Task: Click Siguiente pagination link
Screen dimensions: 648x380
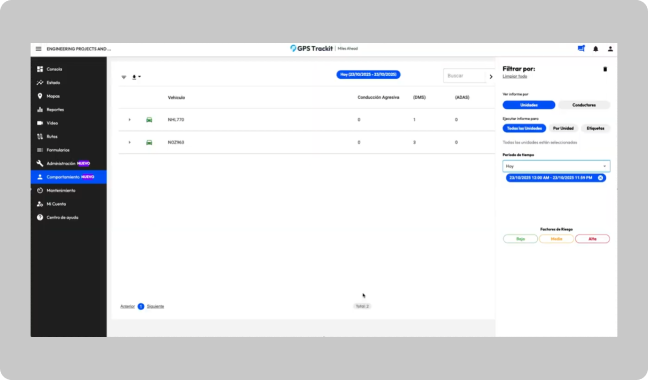Action: pos(155,306)
